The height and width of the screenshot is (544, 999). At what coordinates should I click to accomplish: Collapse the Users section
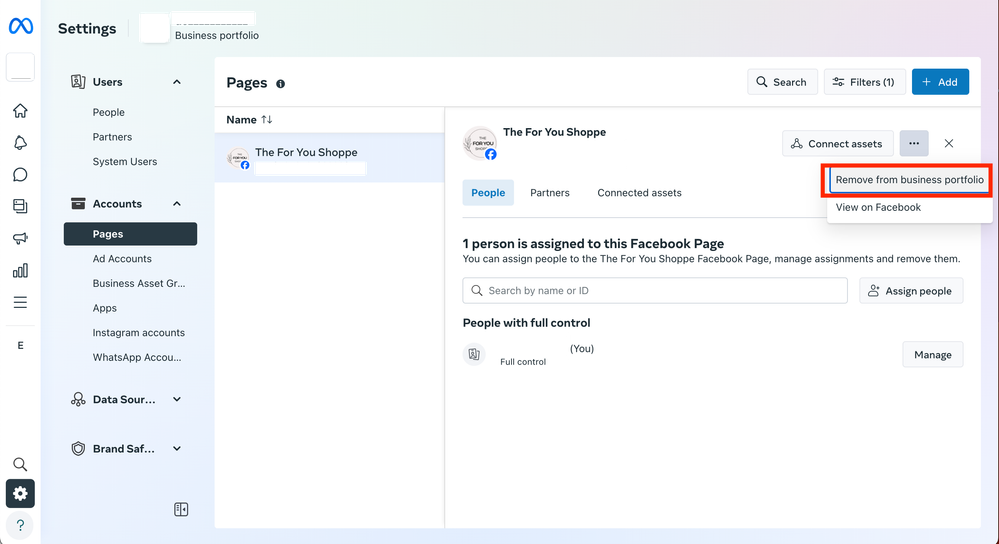point(177,82)
